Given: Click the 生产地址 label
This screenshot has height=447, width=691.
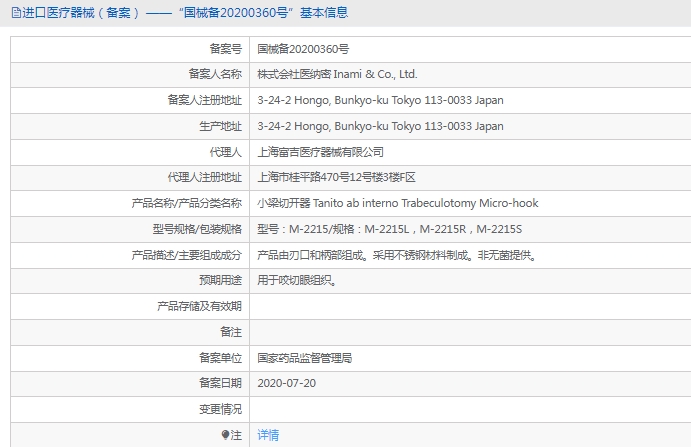Looking at the screenshot, I should (x=220, y=126).
